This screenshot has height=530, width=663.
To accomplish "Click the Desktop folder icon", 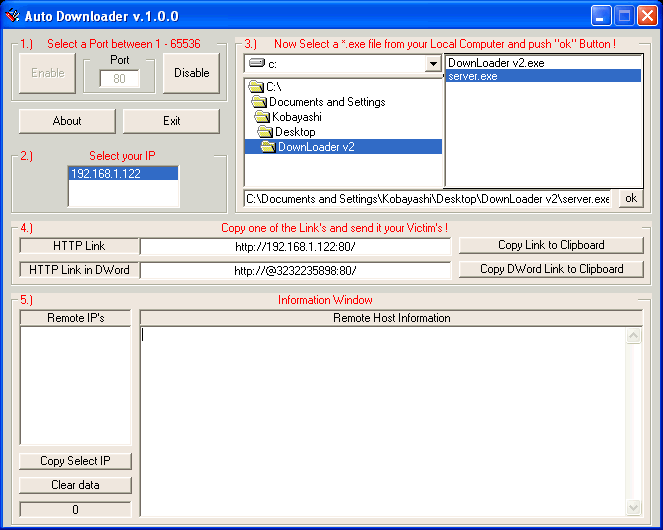I will point(266,132).
